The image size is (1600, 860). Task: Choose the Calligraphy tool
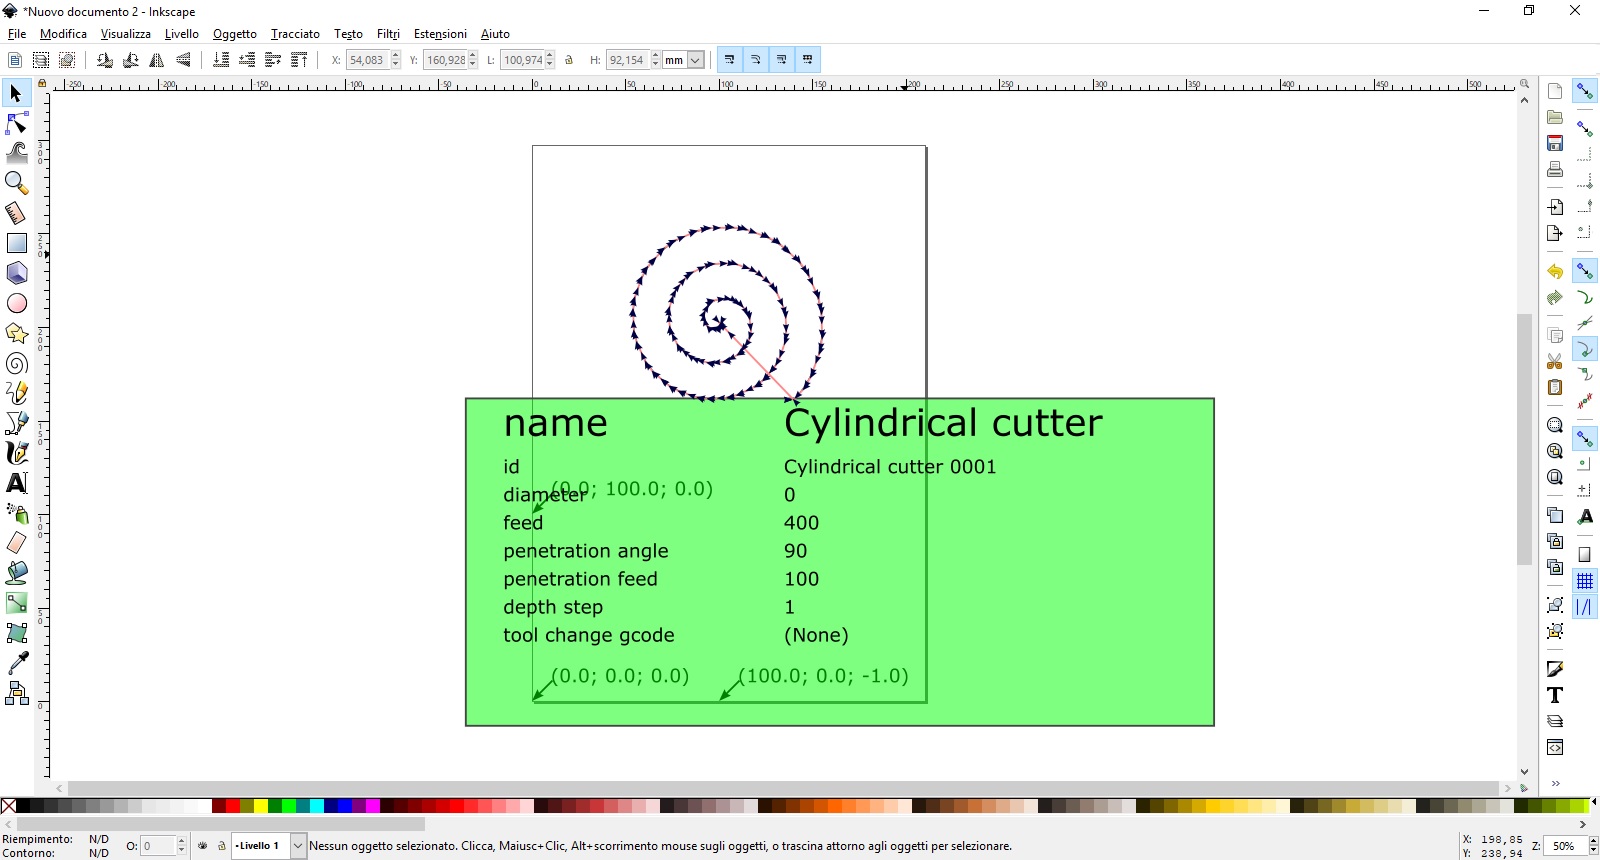[16, 453]
